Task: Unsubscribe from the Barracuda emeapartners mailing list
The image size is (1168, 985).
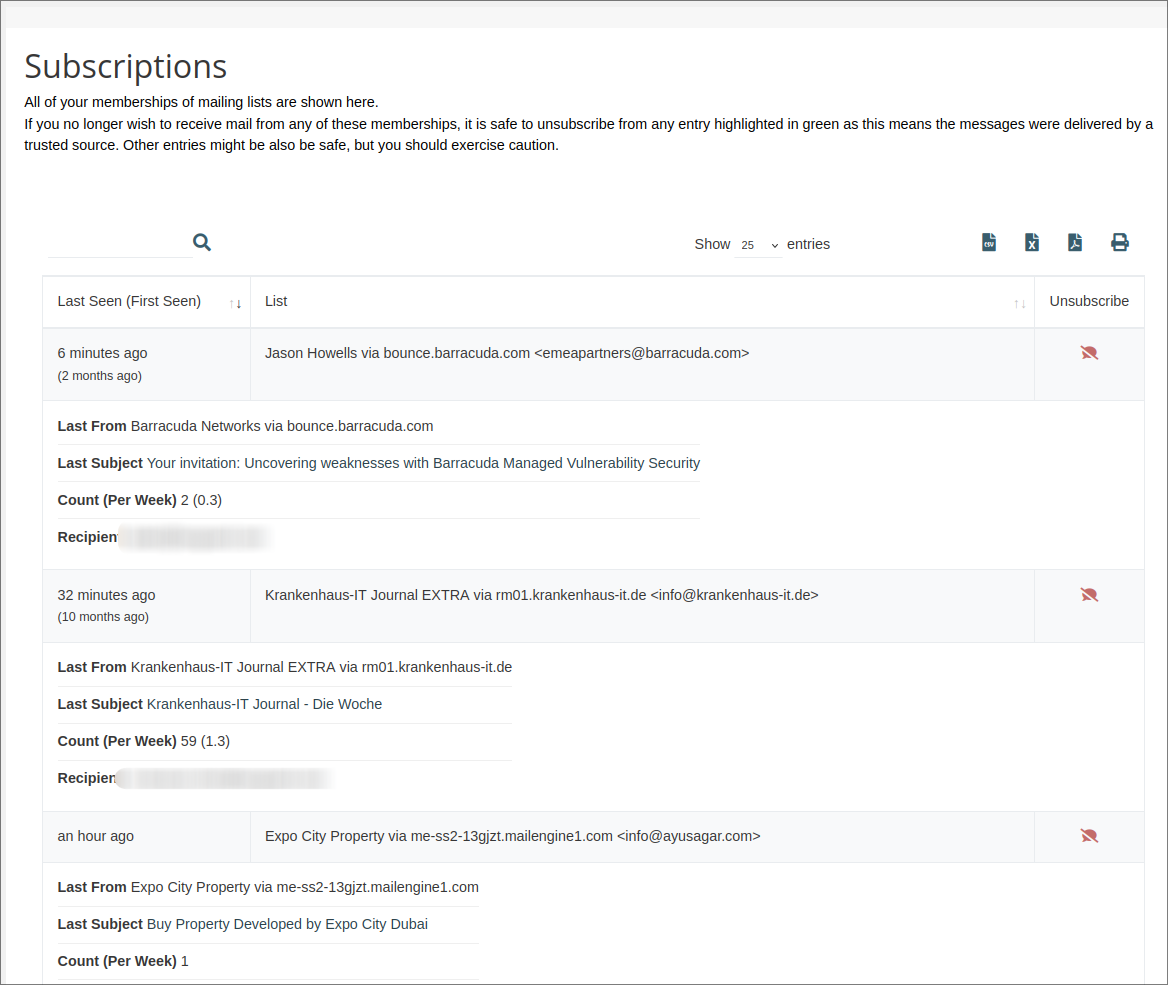Action: 1089,352
